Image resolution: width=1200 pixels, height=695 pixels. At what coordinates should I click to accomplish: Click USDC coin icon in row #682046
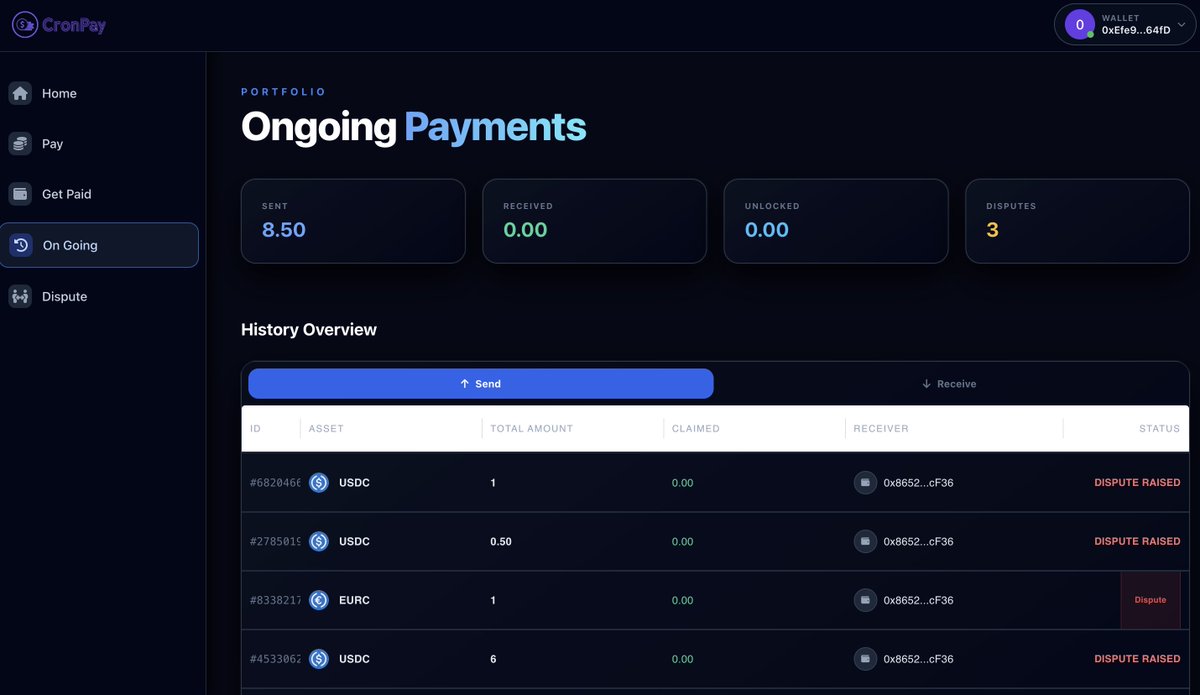[319, 483]
